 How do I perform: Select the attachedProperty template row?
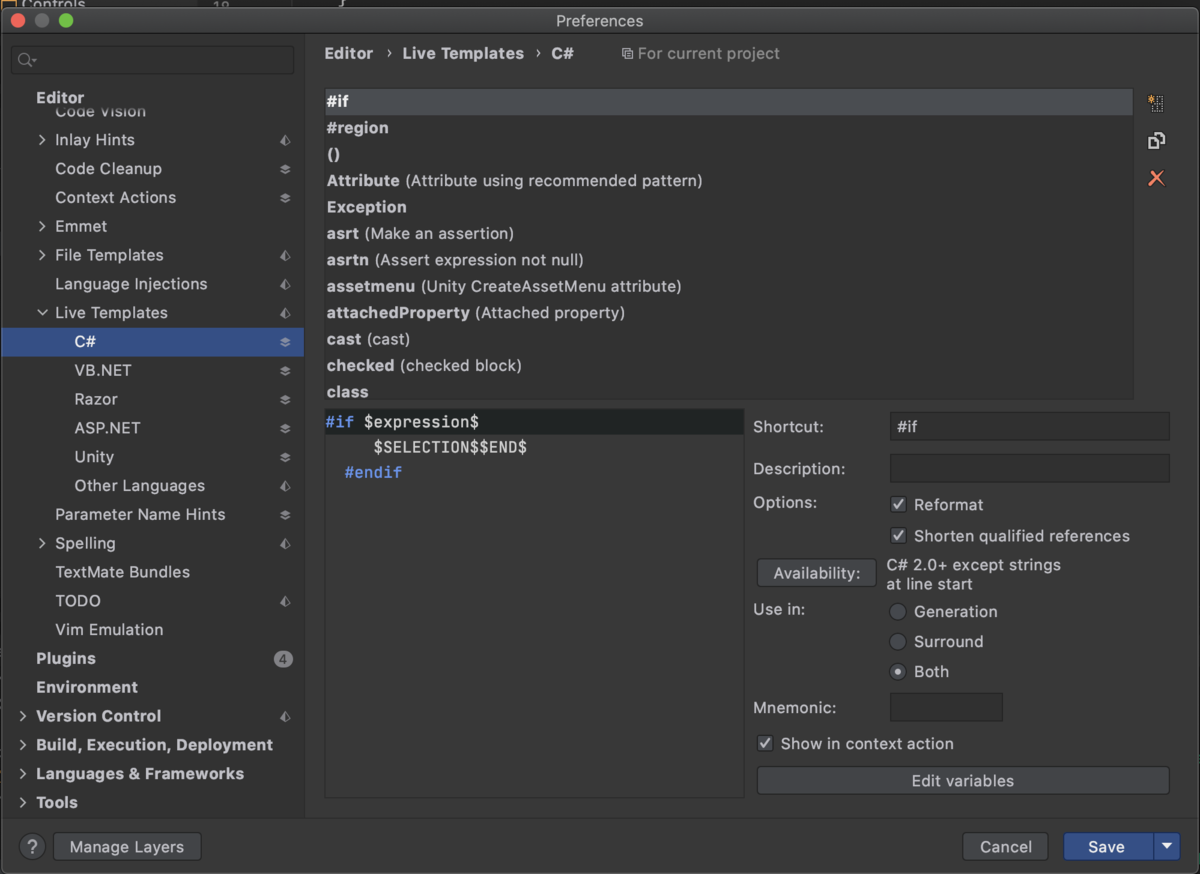pos(729,313)
